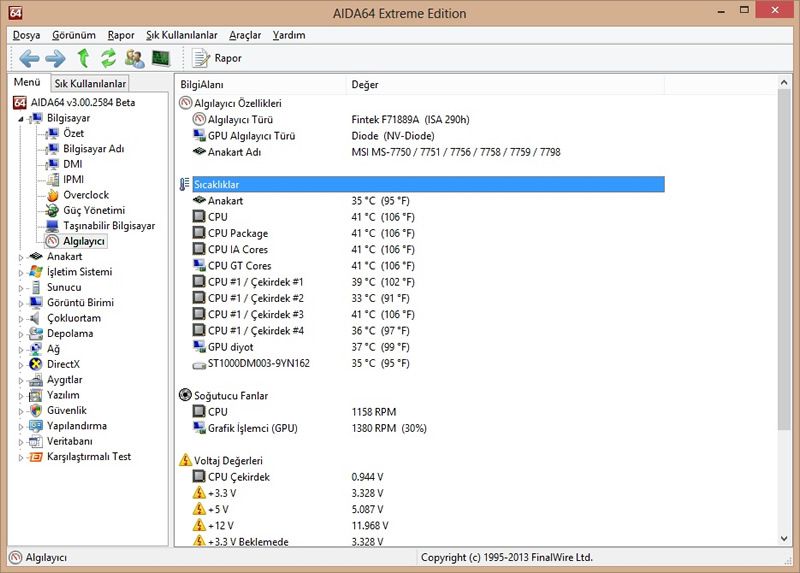
Task: Switch to the Sık Kullanılanlar tab
Action: coord(90,84)
